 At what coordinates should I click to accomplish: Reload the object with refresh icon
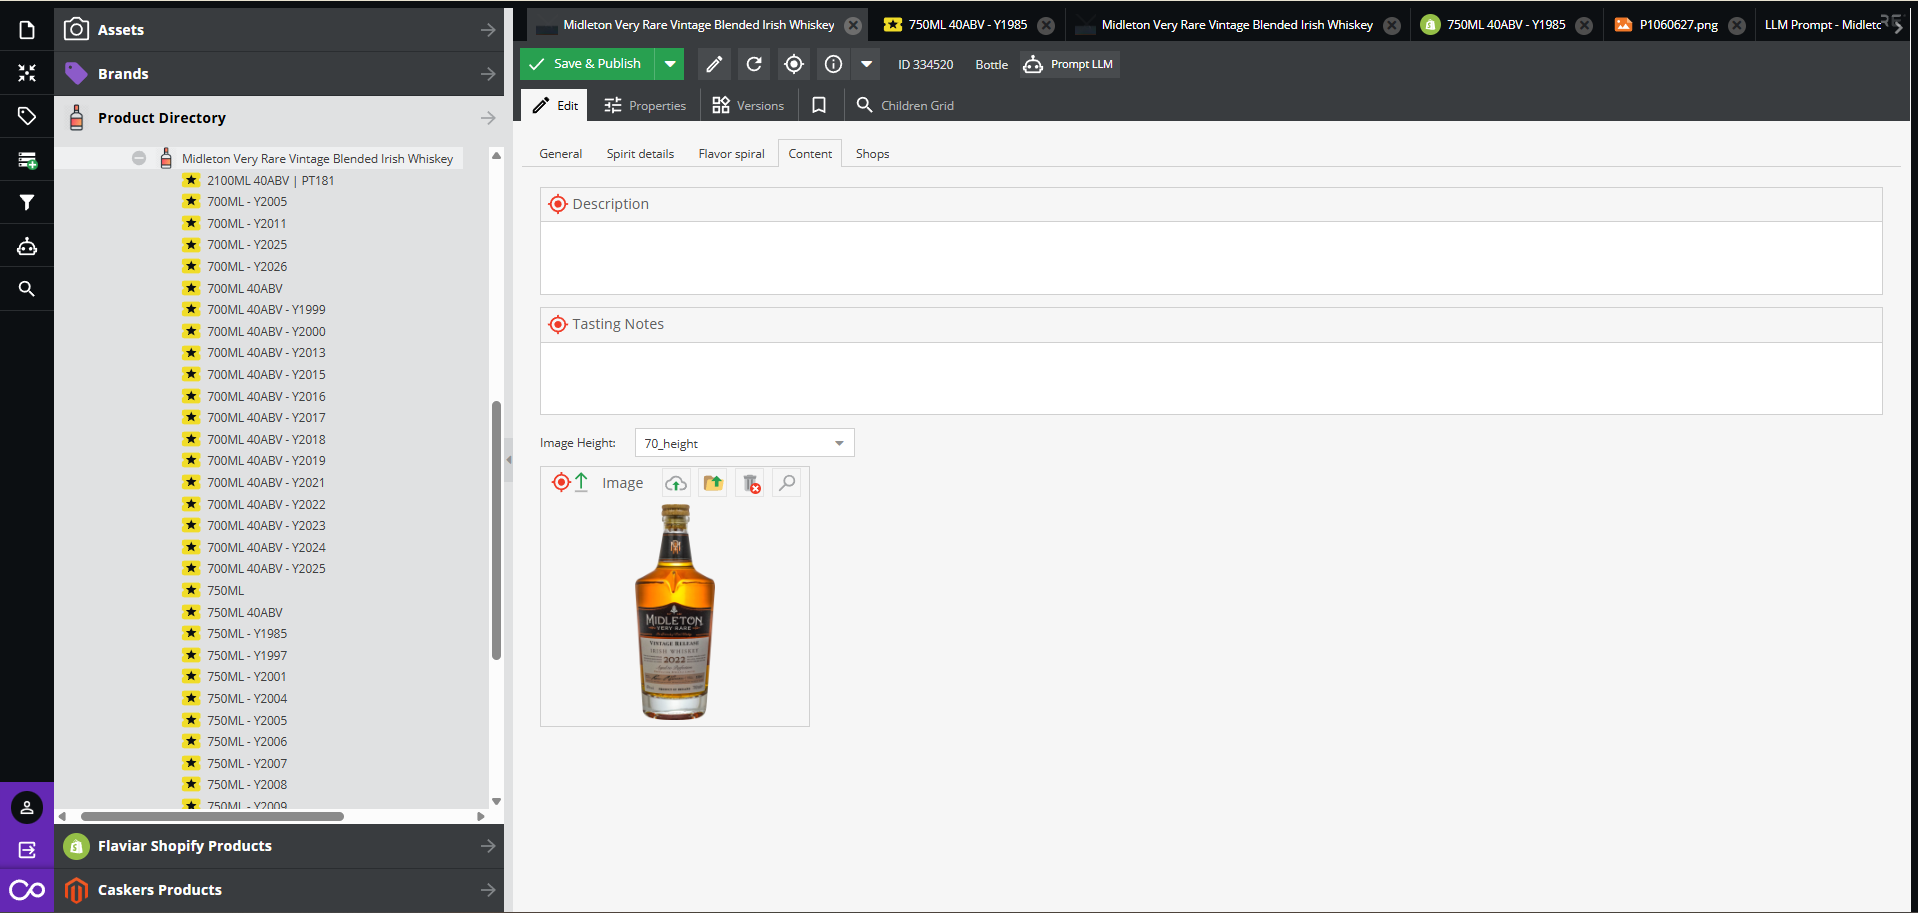tap(754, 64)
